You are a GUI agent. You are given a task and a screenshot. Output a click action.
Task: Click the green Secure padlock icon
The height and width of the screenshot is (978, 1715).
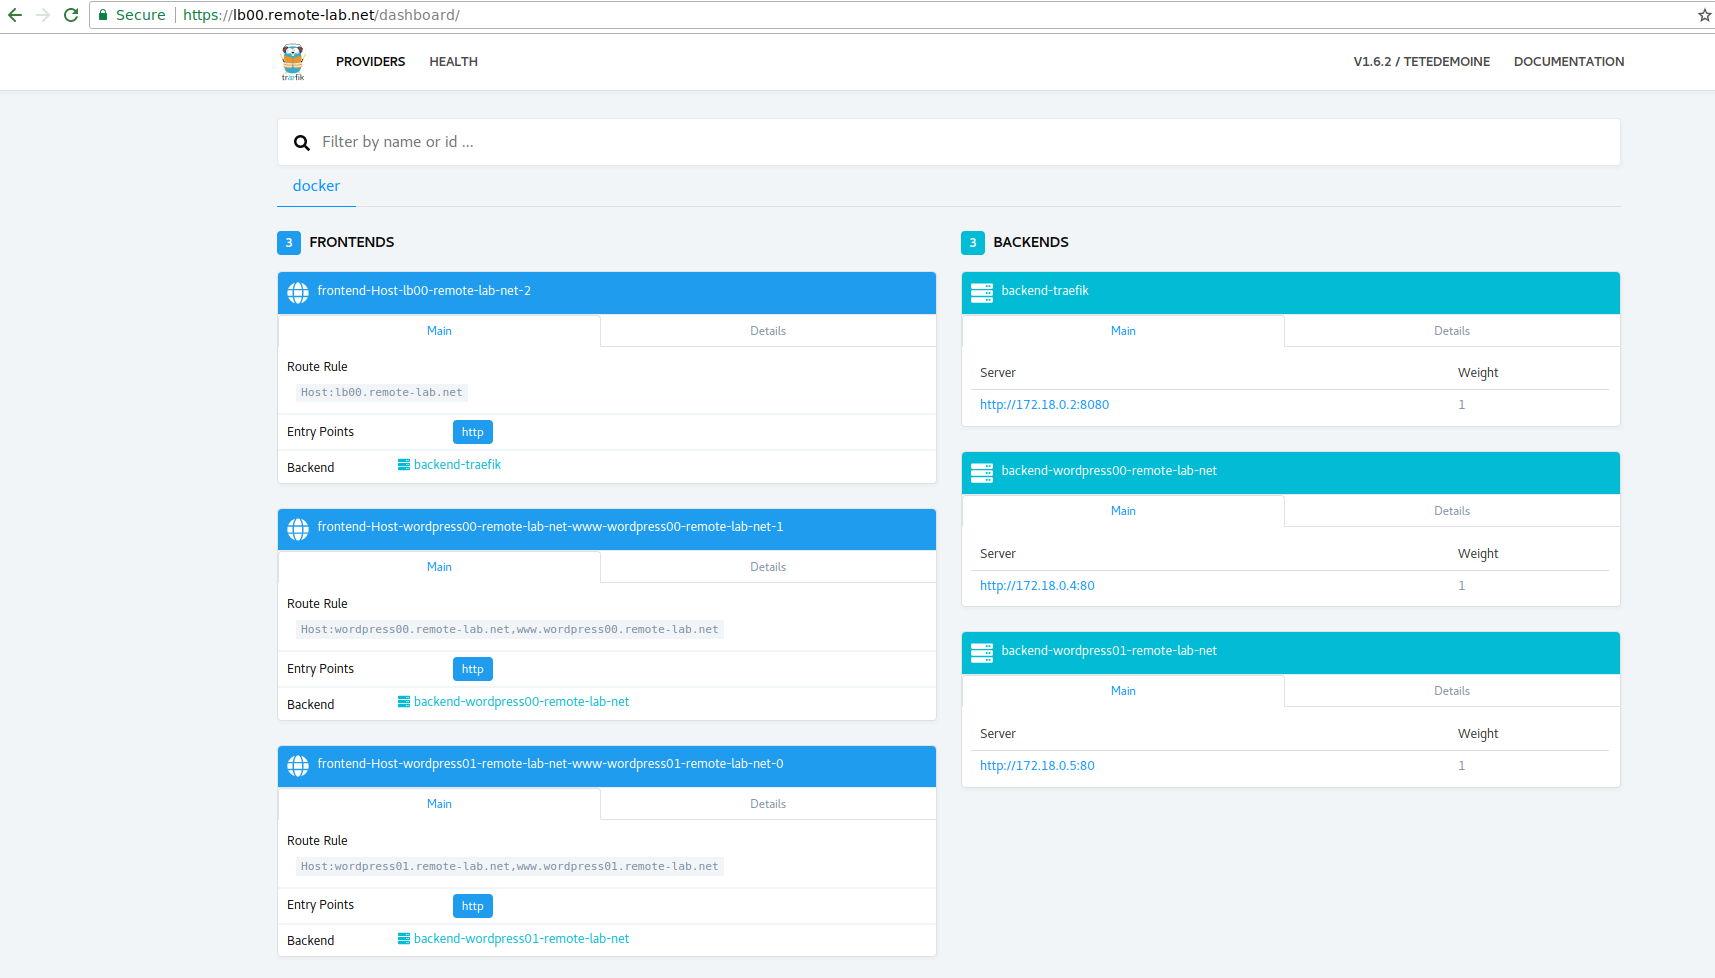click(x=102, y=15)
